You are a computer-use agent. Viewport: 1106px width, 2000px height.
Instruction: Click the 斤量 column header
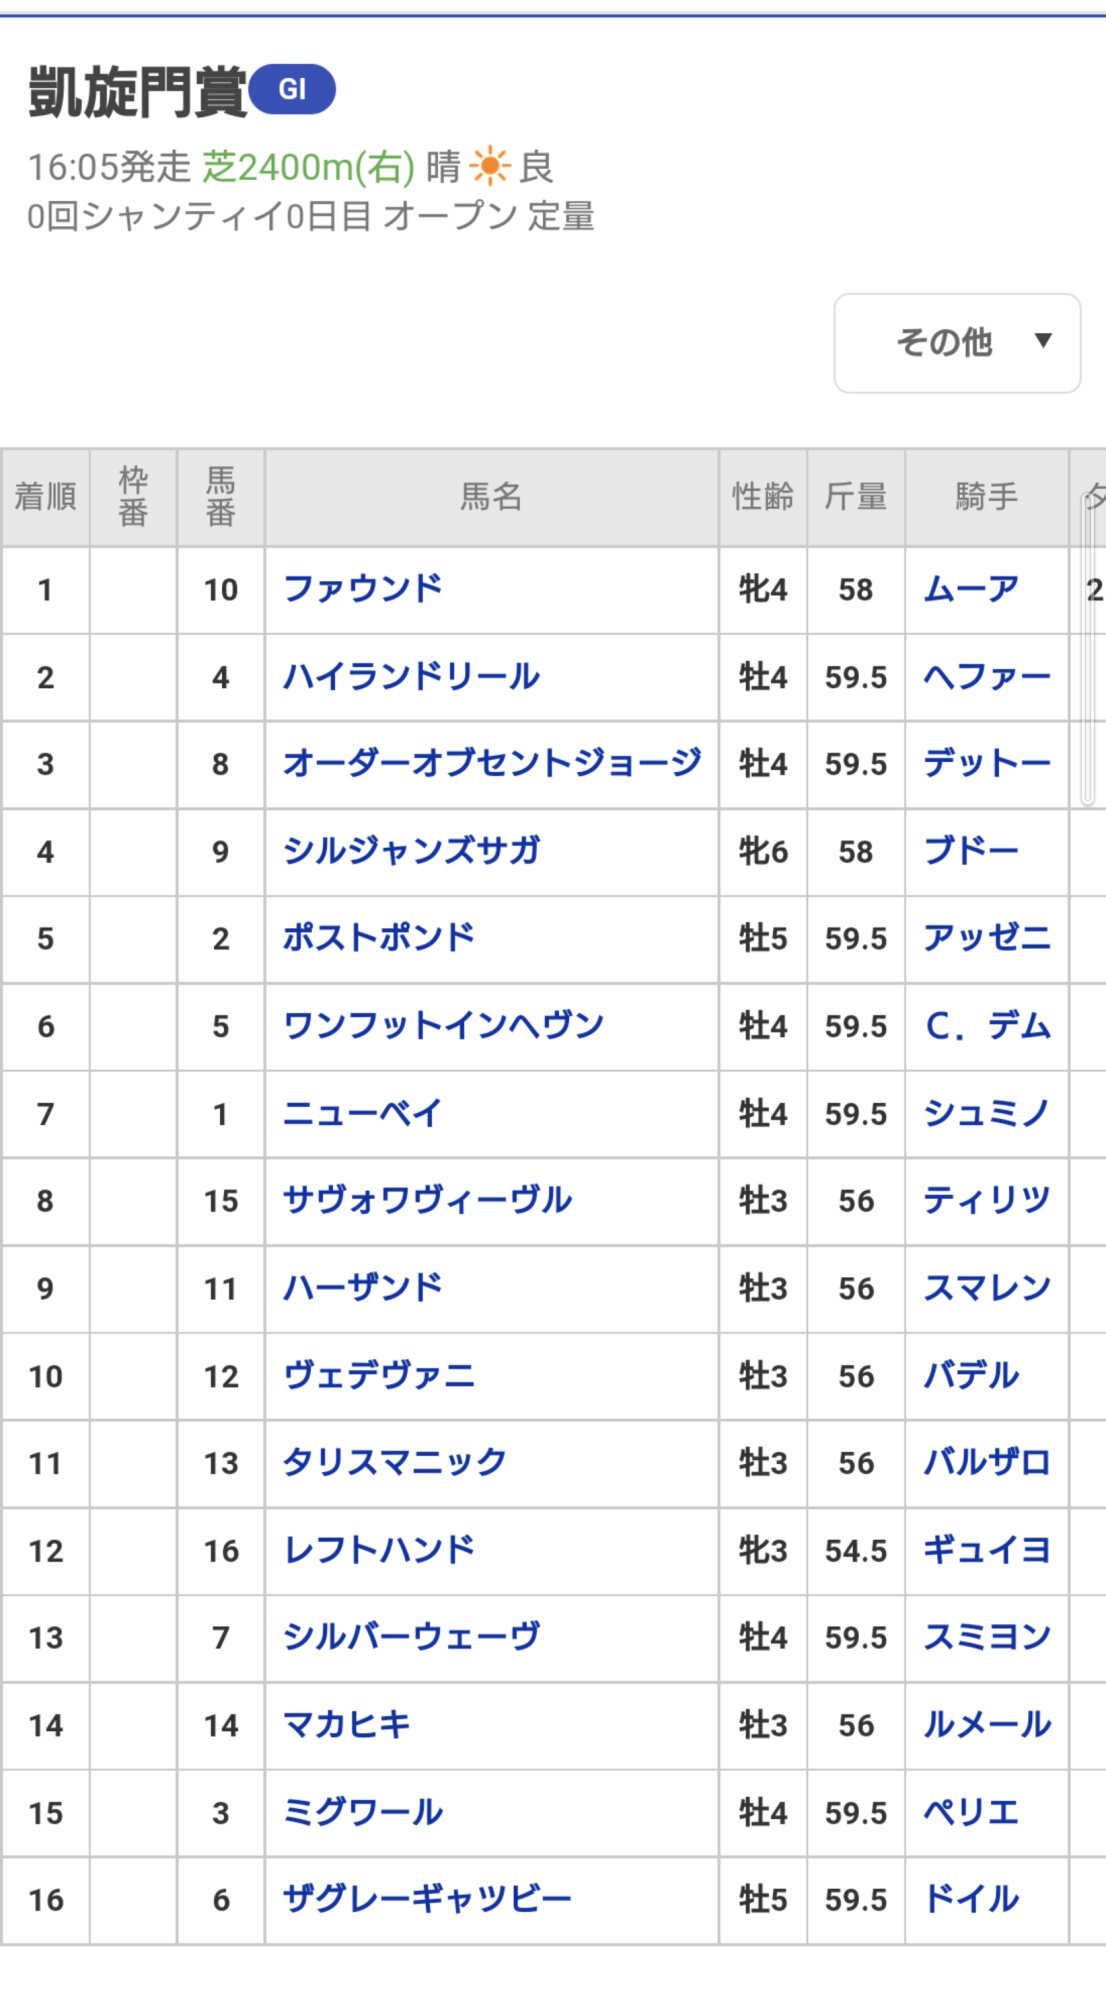856,497
